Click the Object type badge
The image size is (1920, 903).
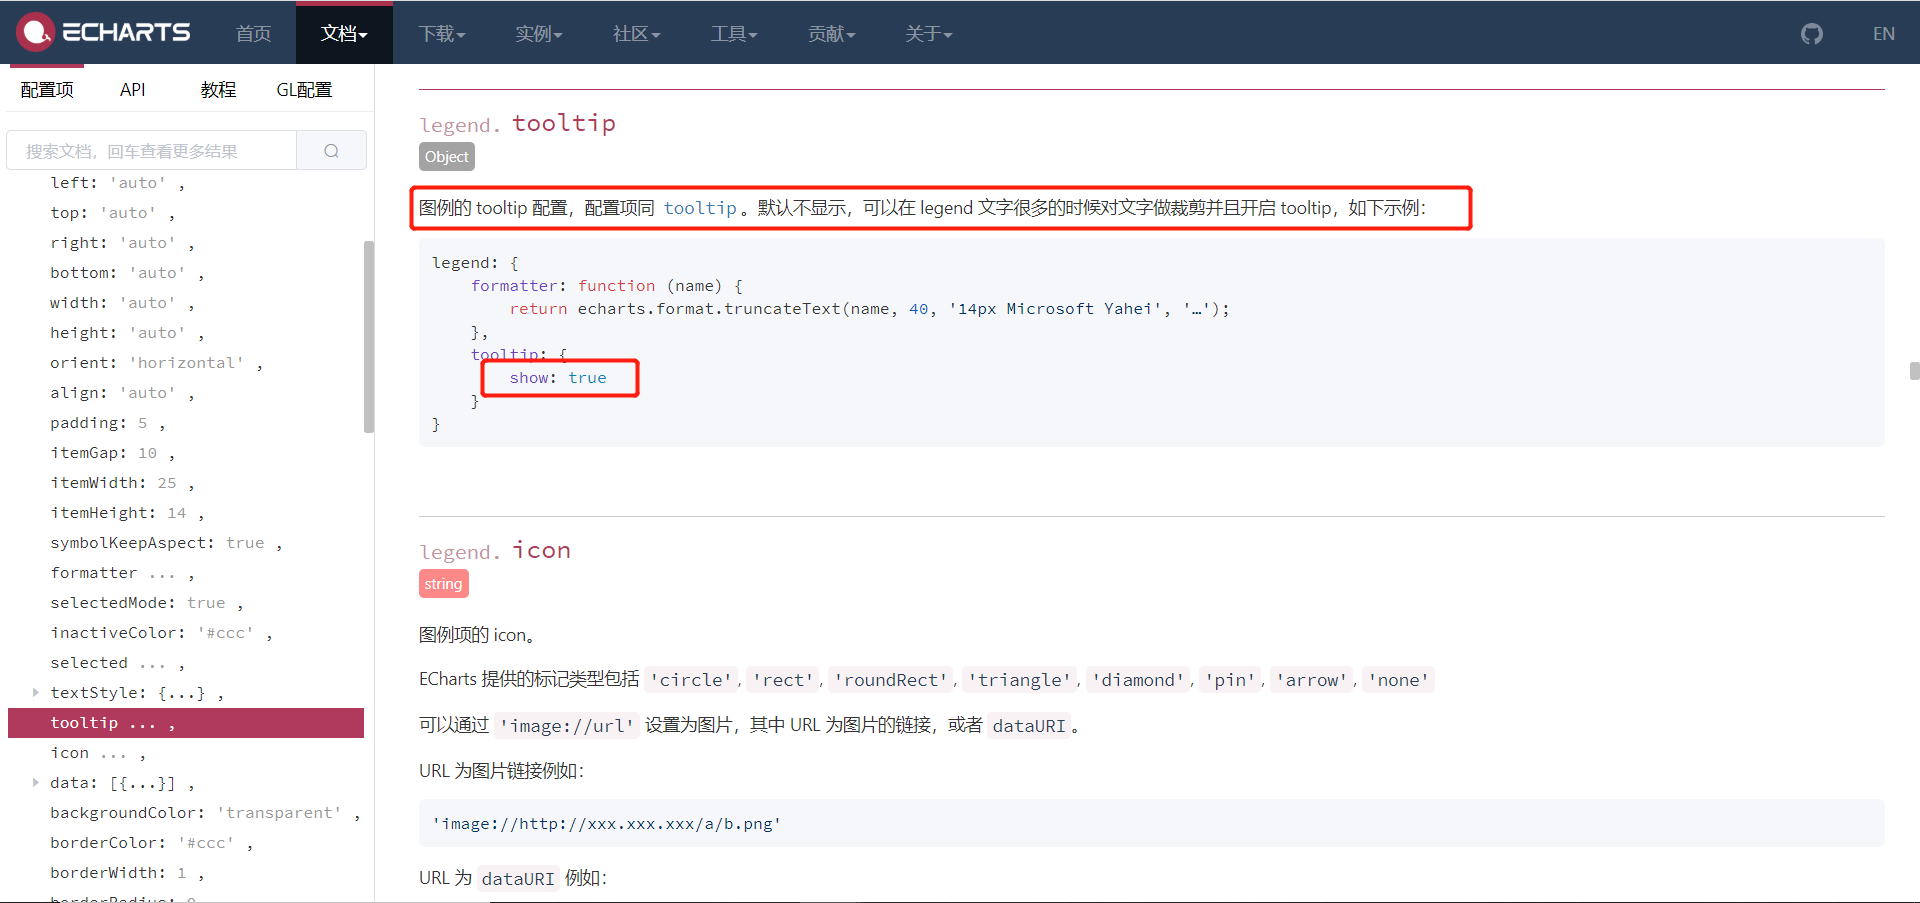[446, 157]
